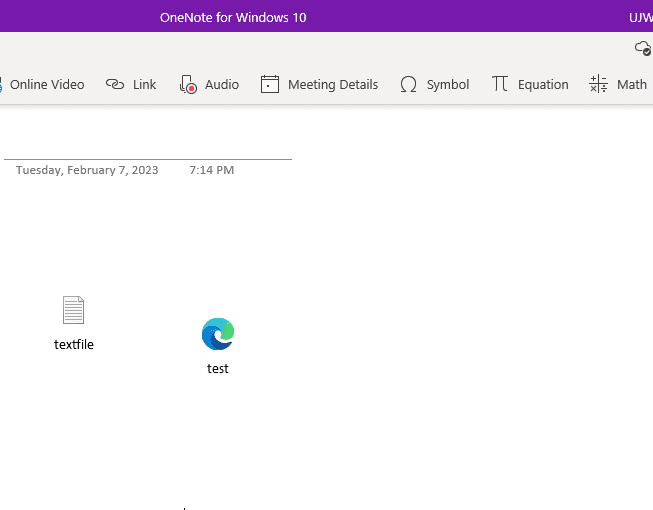Viewport: 653px width, 510px height.
Task: Click the page title area above the date
Action: tap(148, 141)
